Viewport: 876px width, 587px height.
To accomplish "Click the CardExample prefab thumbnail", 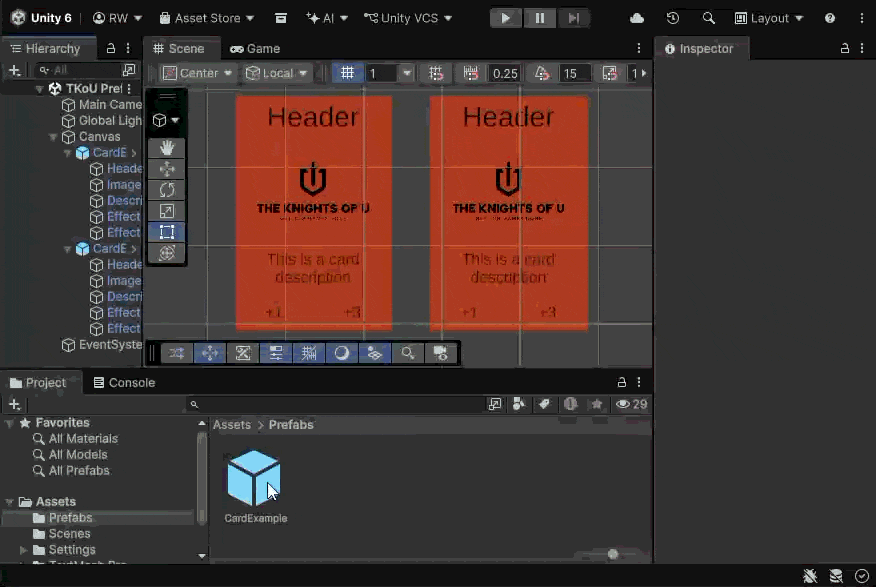I will pos(254,478).
